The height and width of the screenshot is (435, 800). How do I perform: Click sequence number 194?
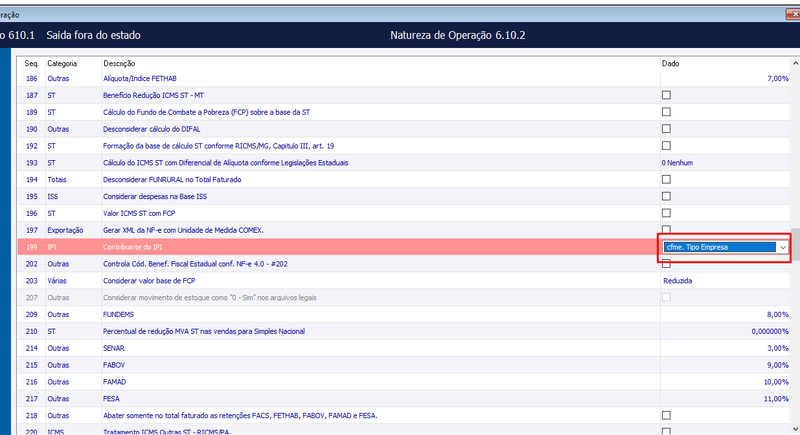pyautogui.click(x=32, y=180)
